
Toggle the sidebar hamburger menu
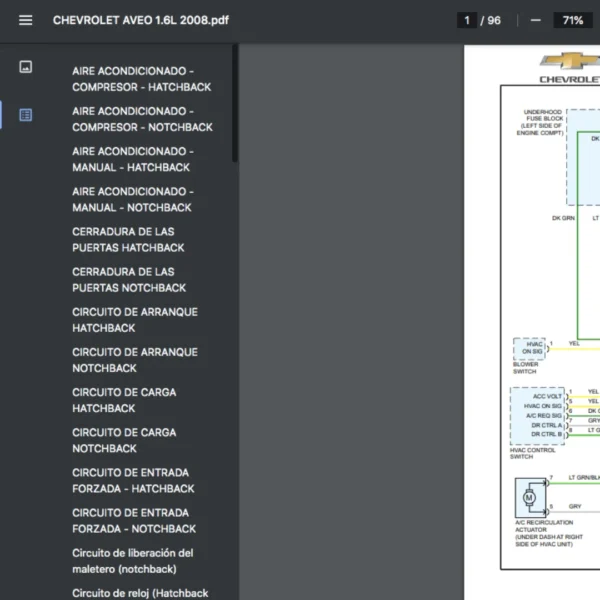tap(26, 20)
